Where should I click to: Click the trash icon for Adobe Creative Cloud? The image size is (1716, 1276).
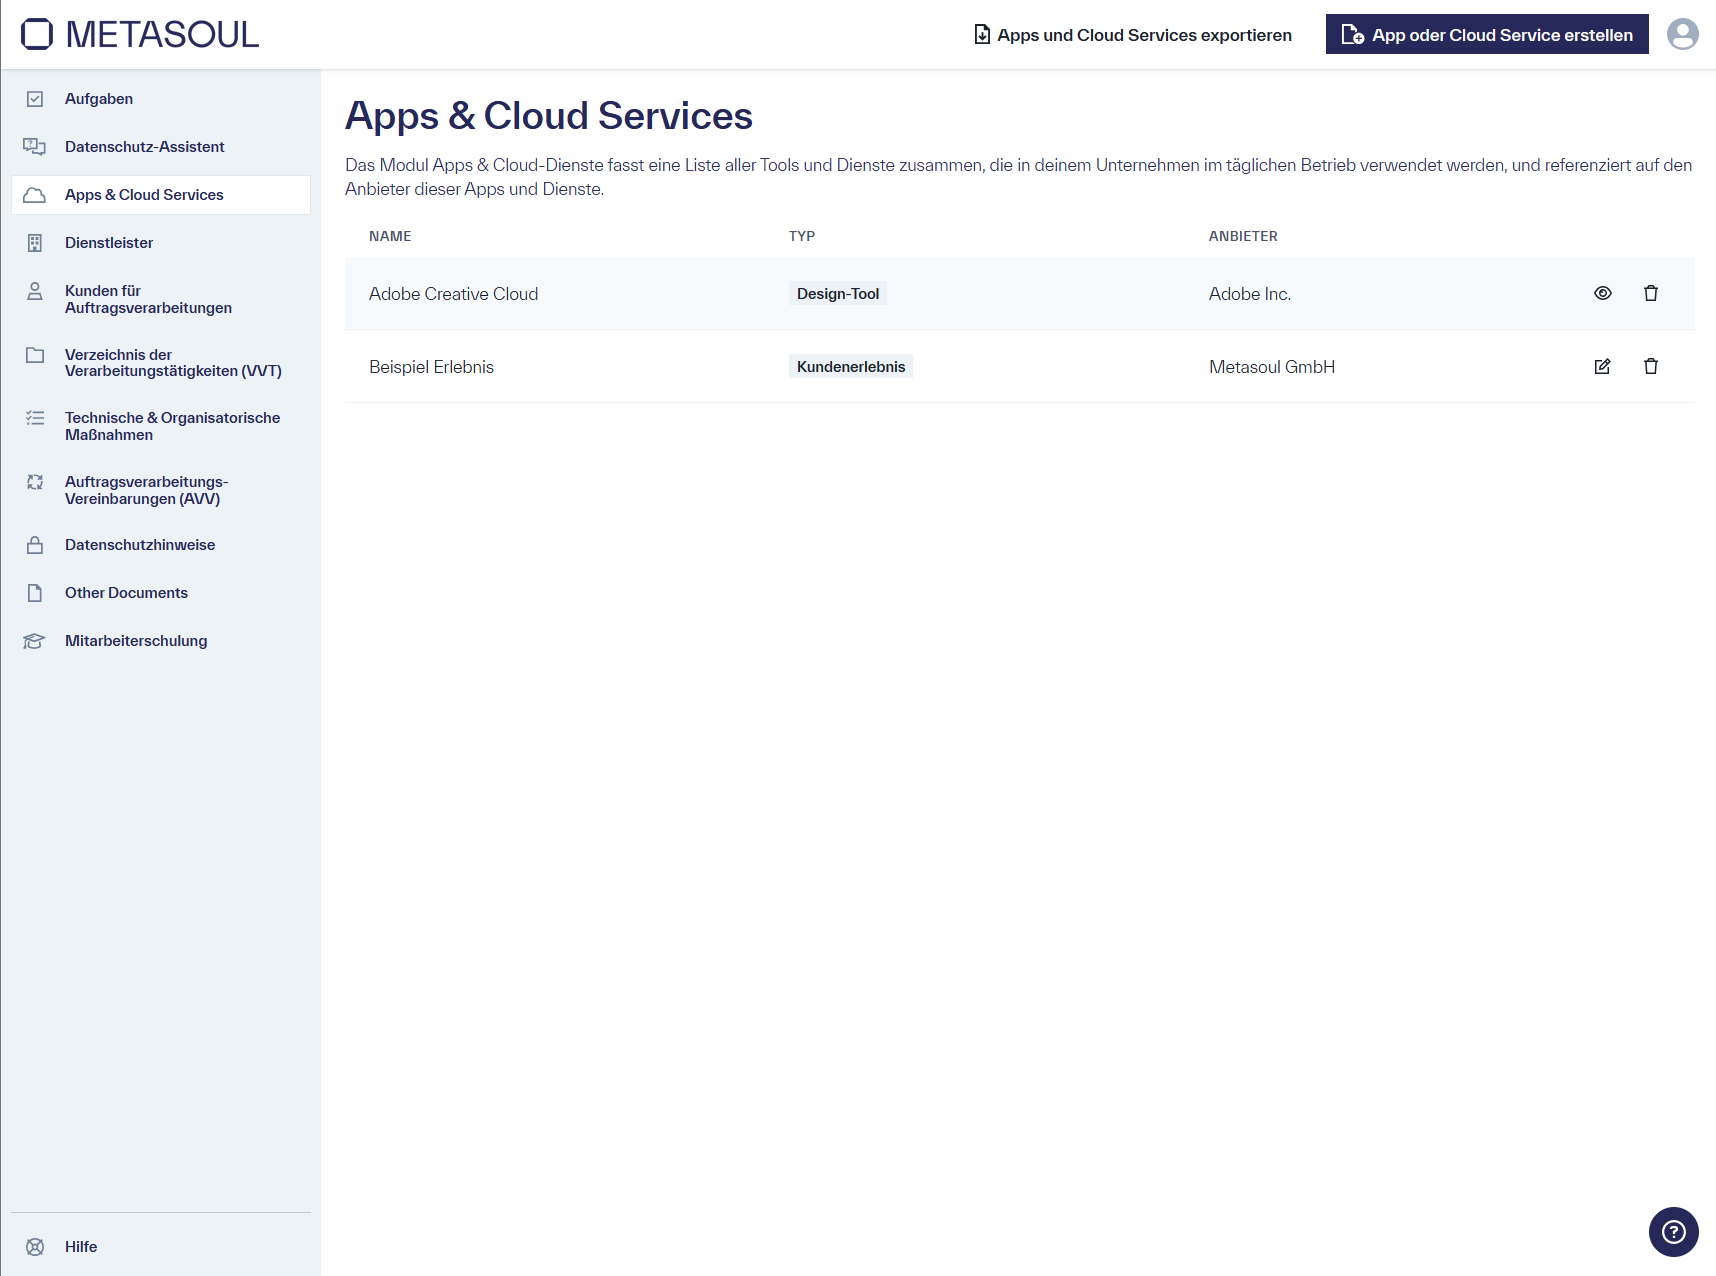[x=1651, y=293]
